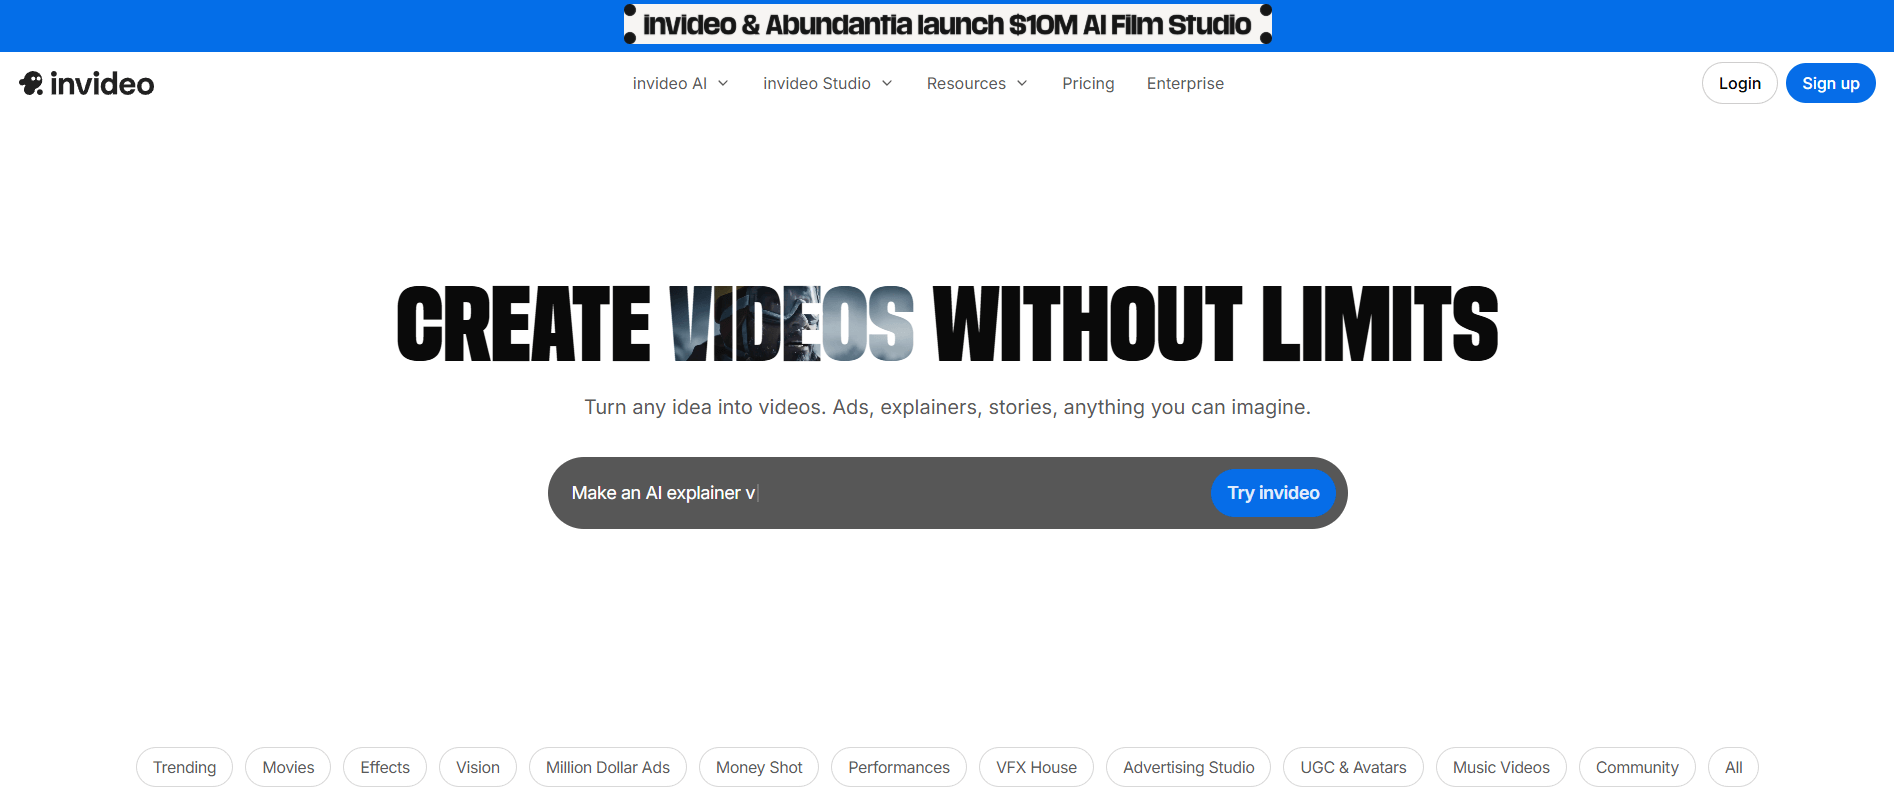Click the 'Turn any idea into videos' subtitle
The image size is (1894, 807).
point(947,407)
